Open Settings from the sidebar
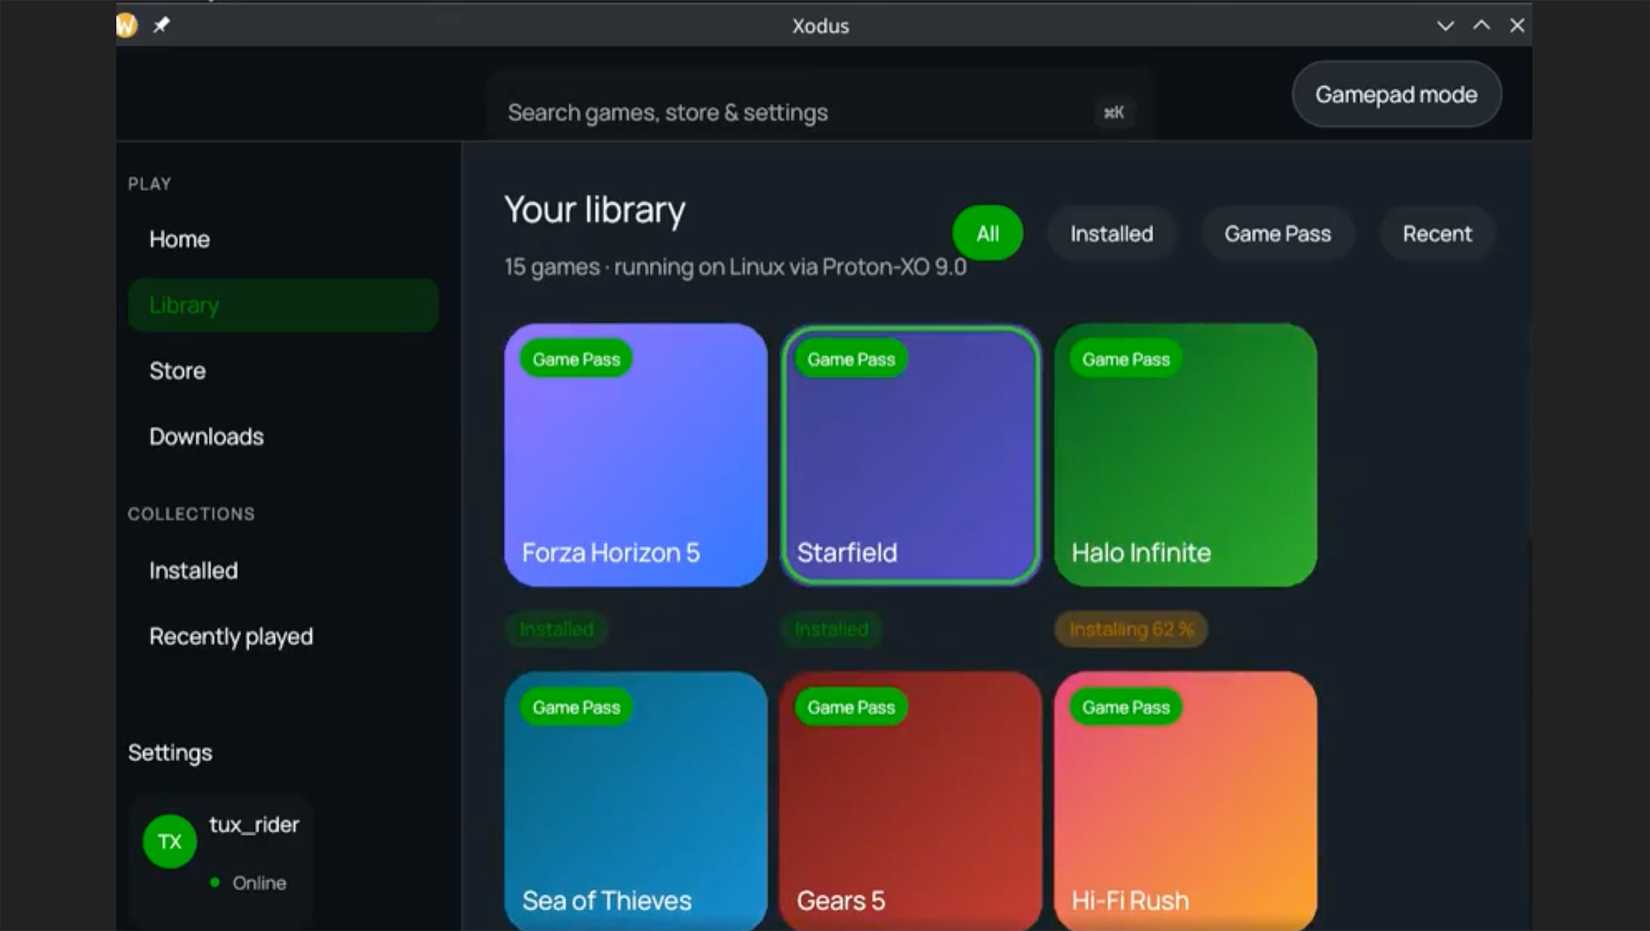1650x931 pixels. point(170,752)
